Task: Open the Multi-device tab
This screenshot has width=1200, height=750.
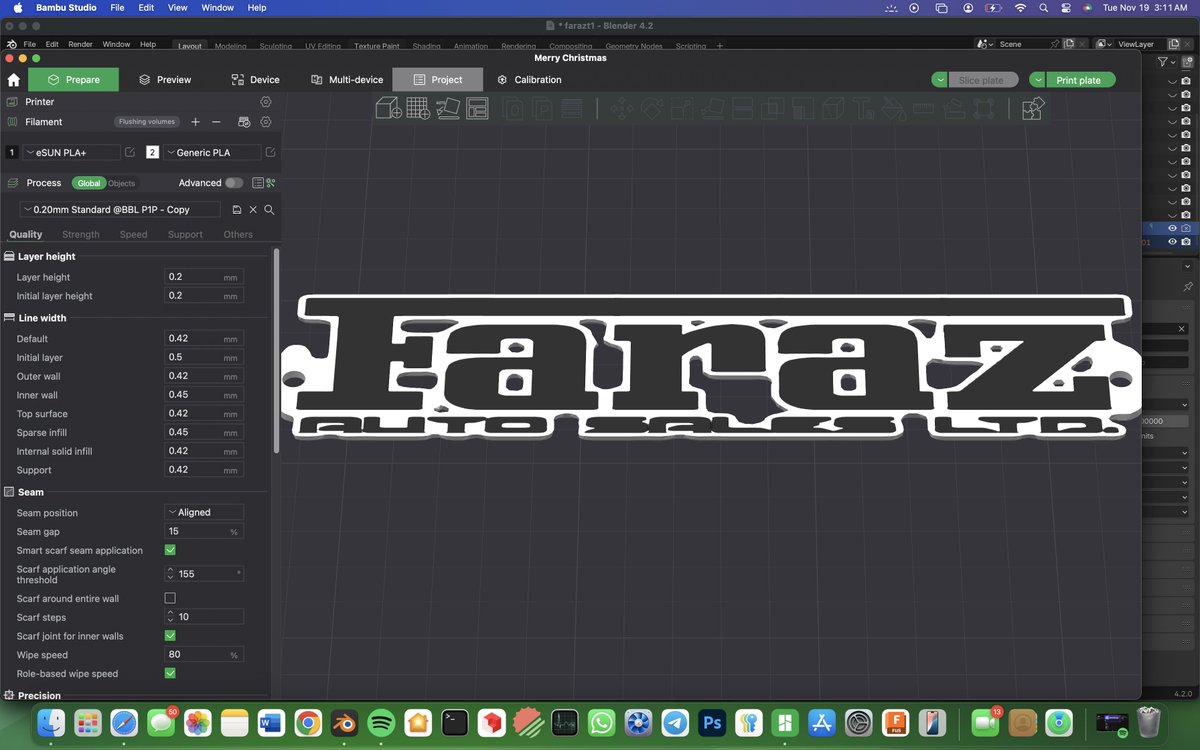Action: click(347, 80)
